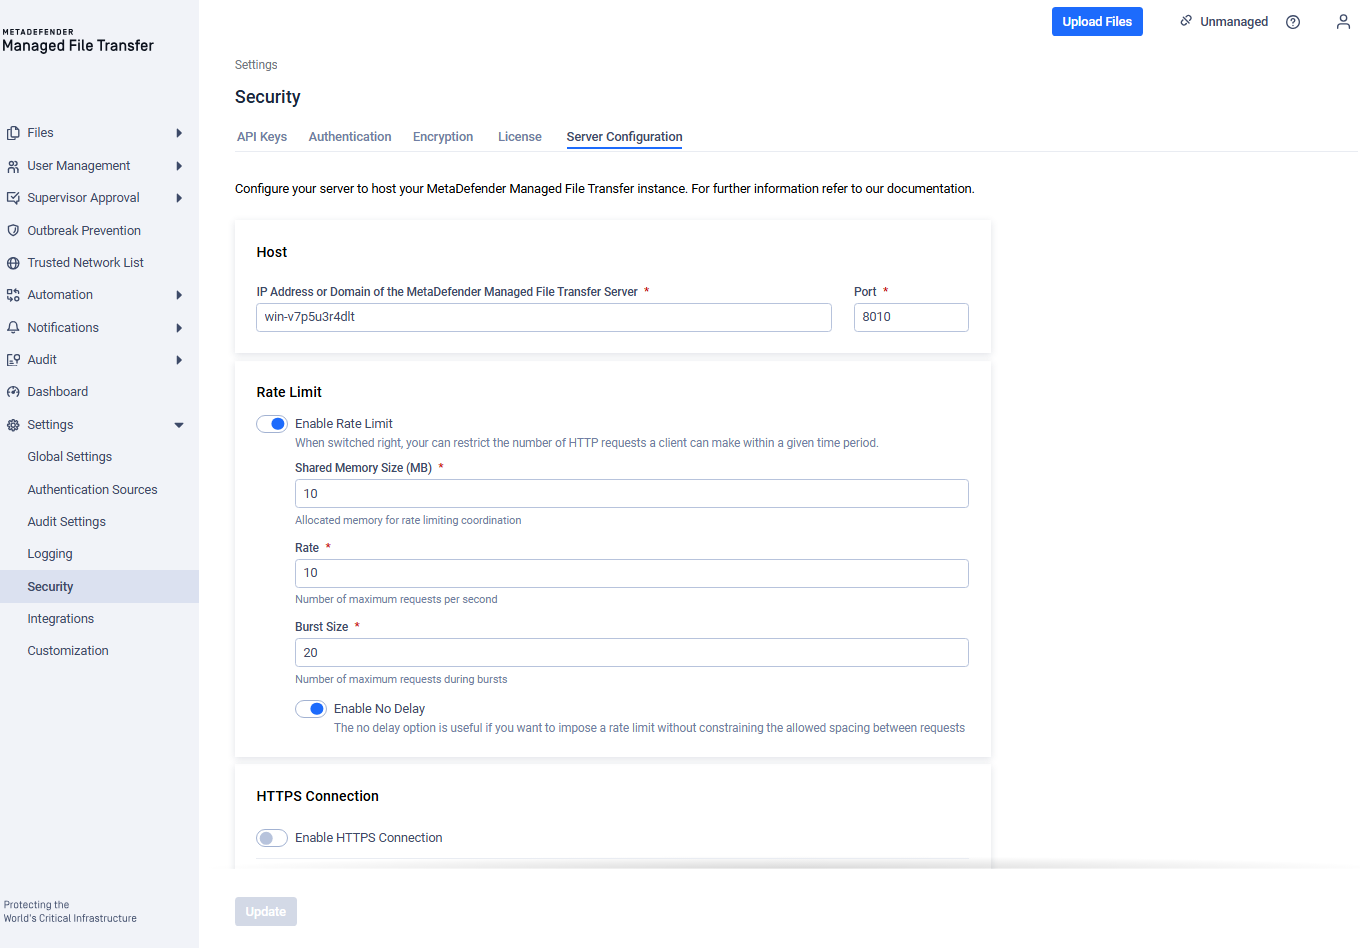Expand the Automation submenu arrow

point(179,295)
